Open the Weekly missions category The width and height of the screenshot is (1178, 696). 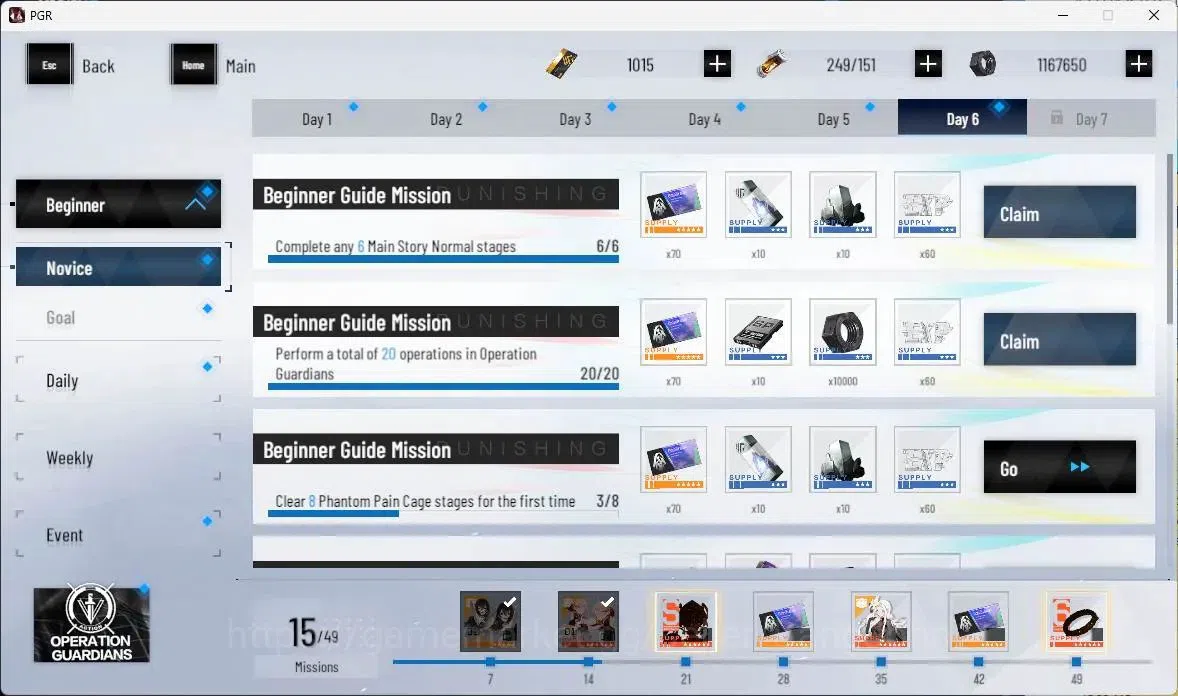tap(118, 458)
